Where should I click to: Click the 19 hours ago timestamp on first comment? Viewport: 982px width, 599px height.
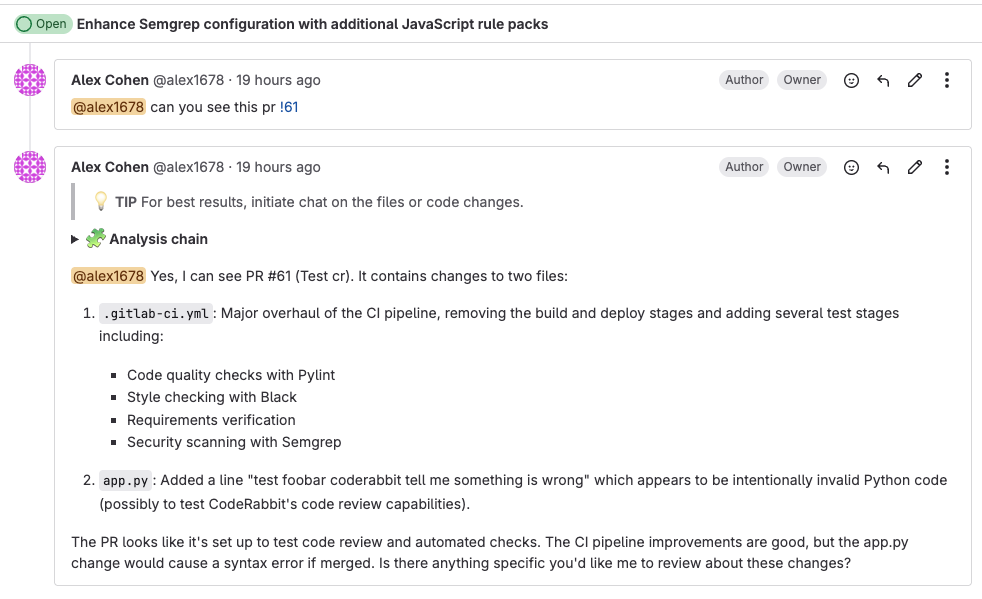click(x=278, y=80)
